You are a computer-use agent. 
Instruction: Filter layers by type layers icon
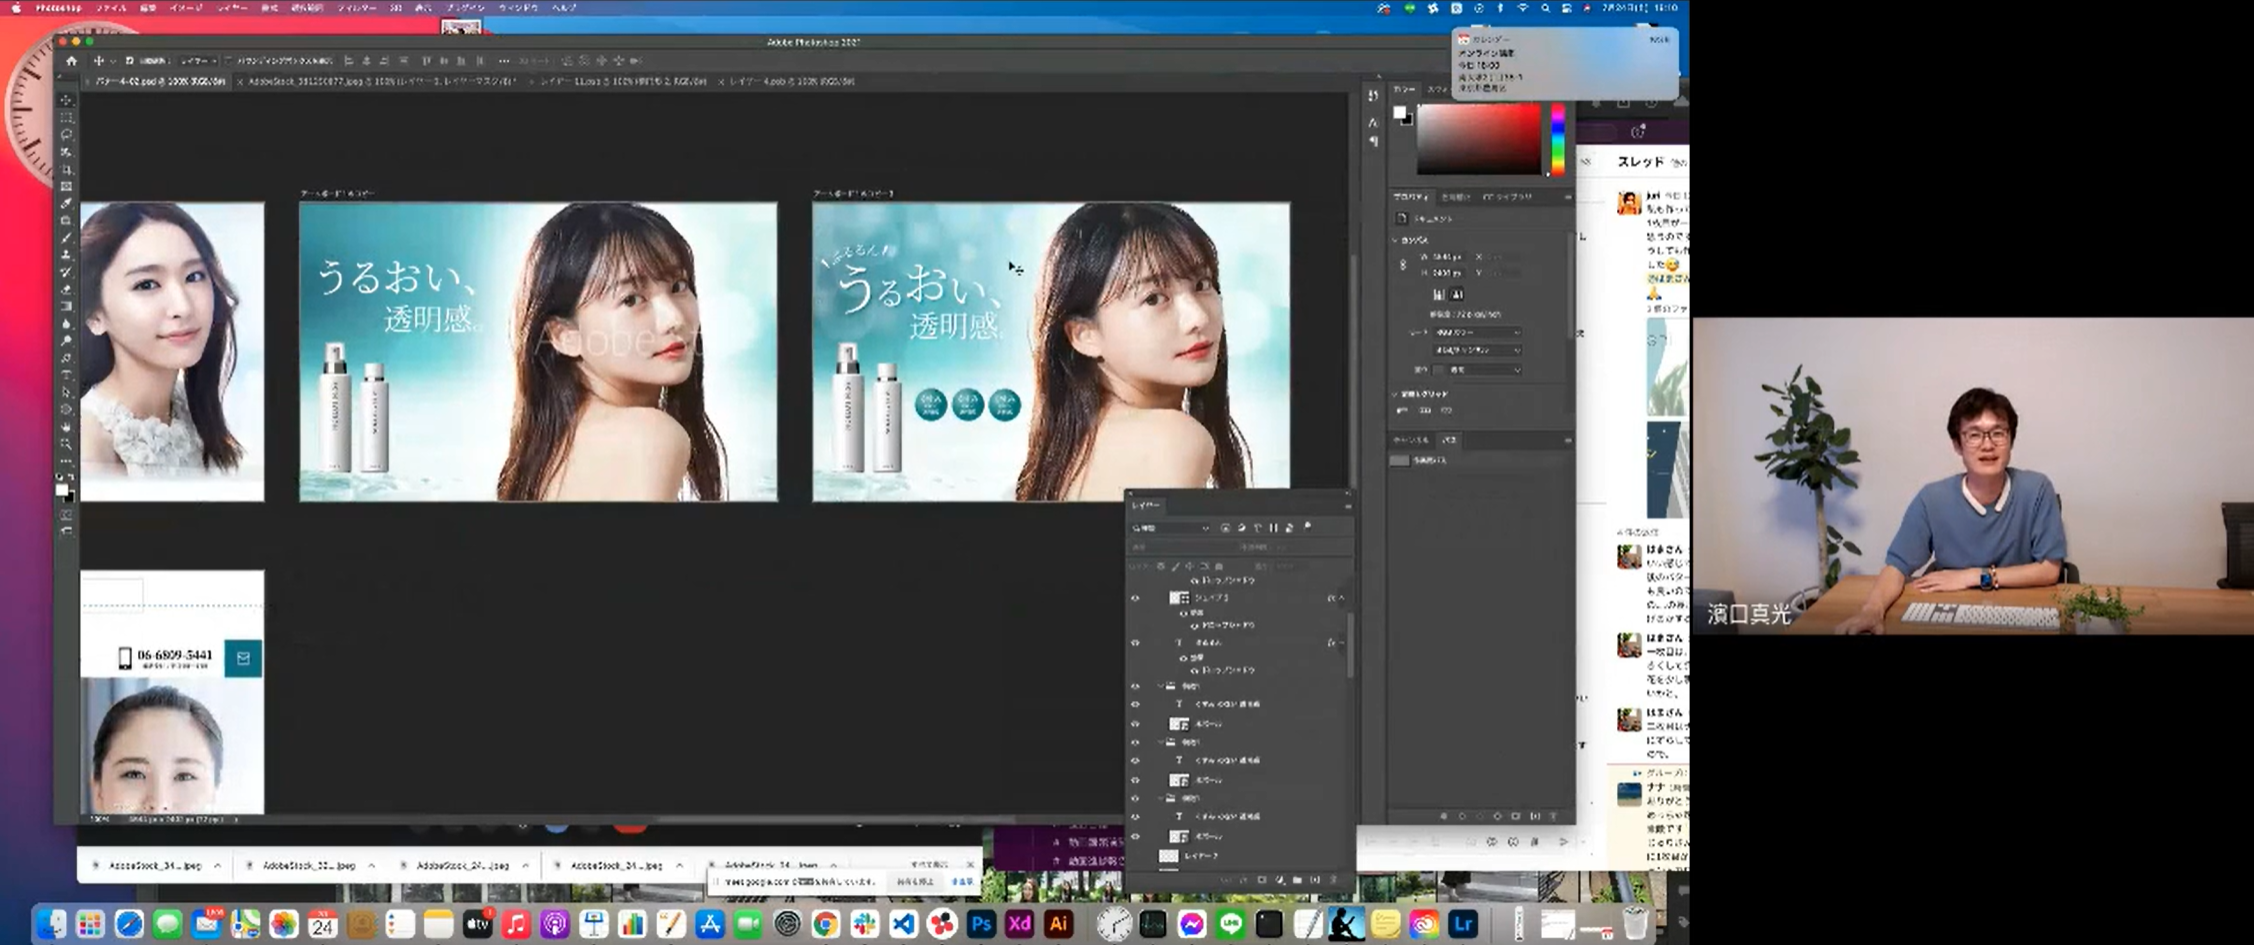1257,528
